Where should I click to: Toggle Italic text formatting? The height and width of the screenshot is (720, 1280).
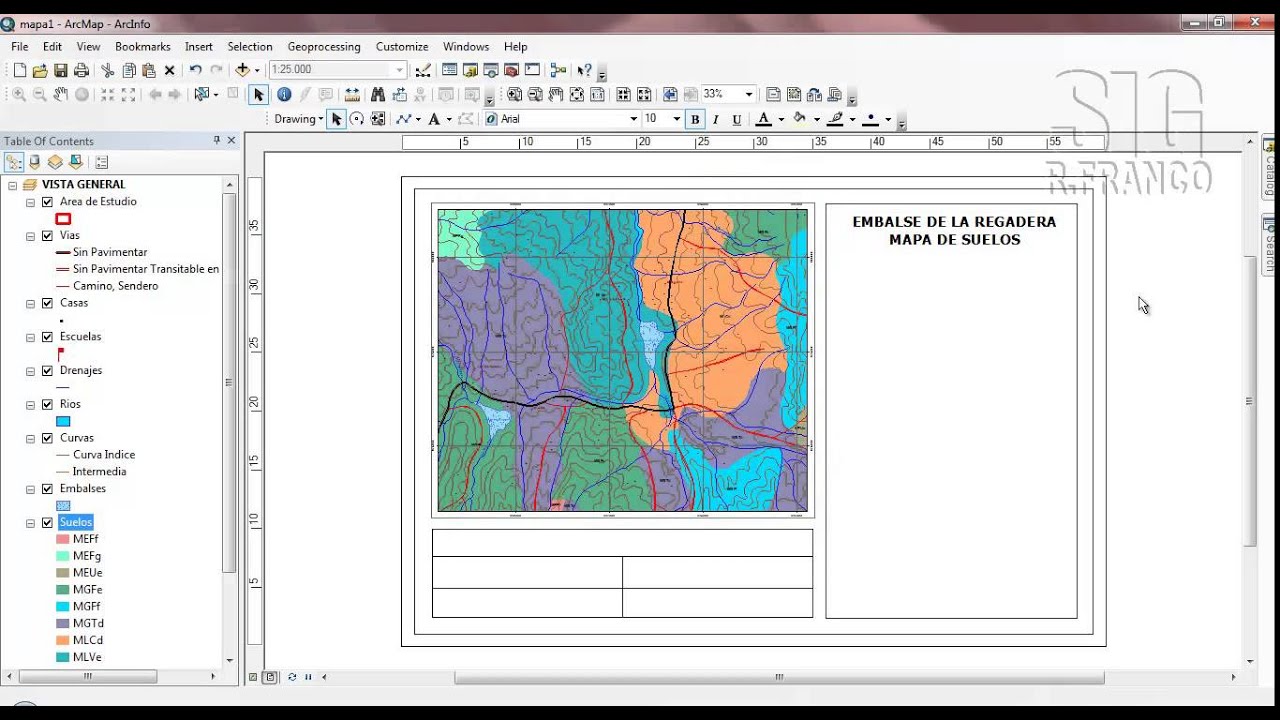716,119
